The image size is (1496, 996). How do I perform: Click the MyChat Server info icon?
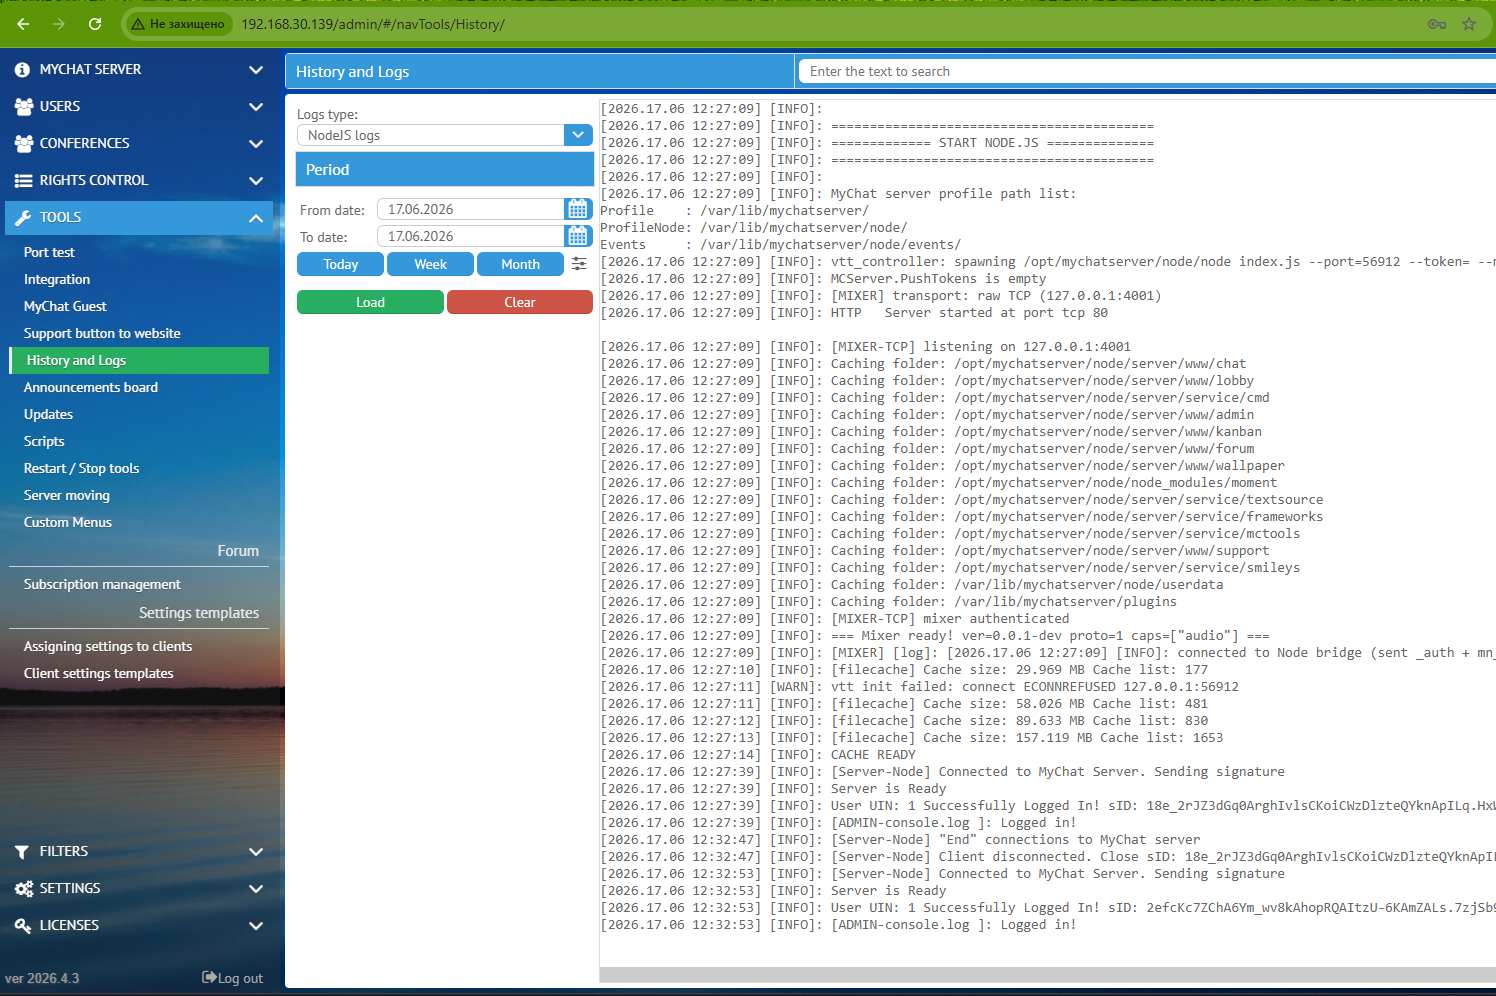click(x=23, y=70)
